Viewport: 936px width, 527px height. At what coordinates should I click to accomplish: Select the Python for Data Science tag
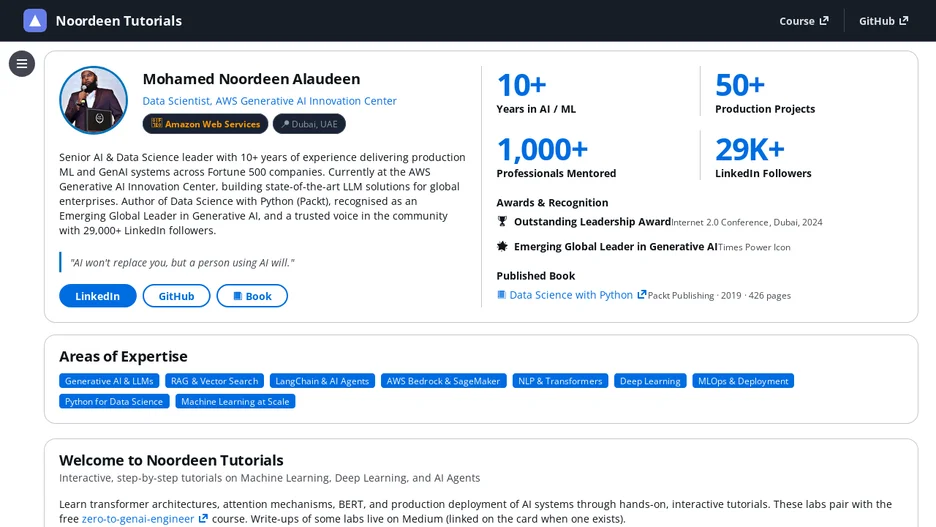coord(114,402)
